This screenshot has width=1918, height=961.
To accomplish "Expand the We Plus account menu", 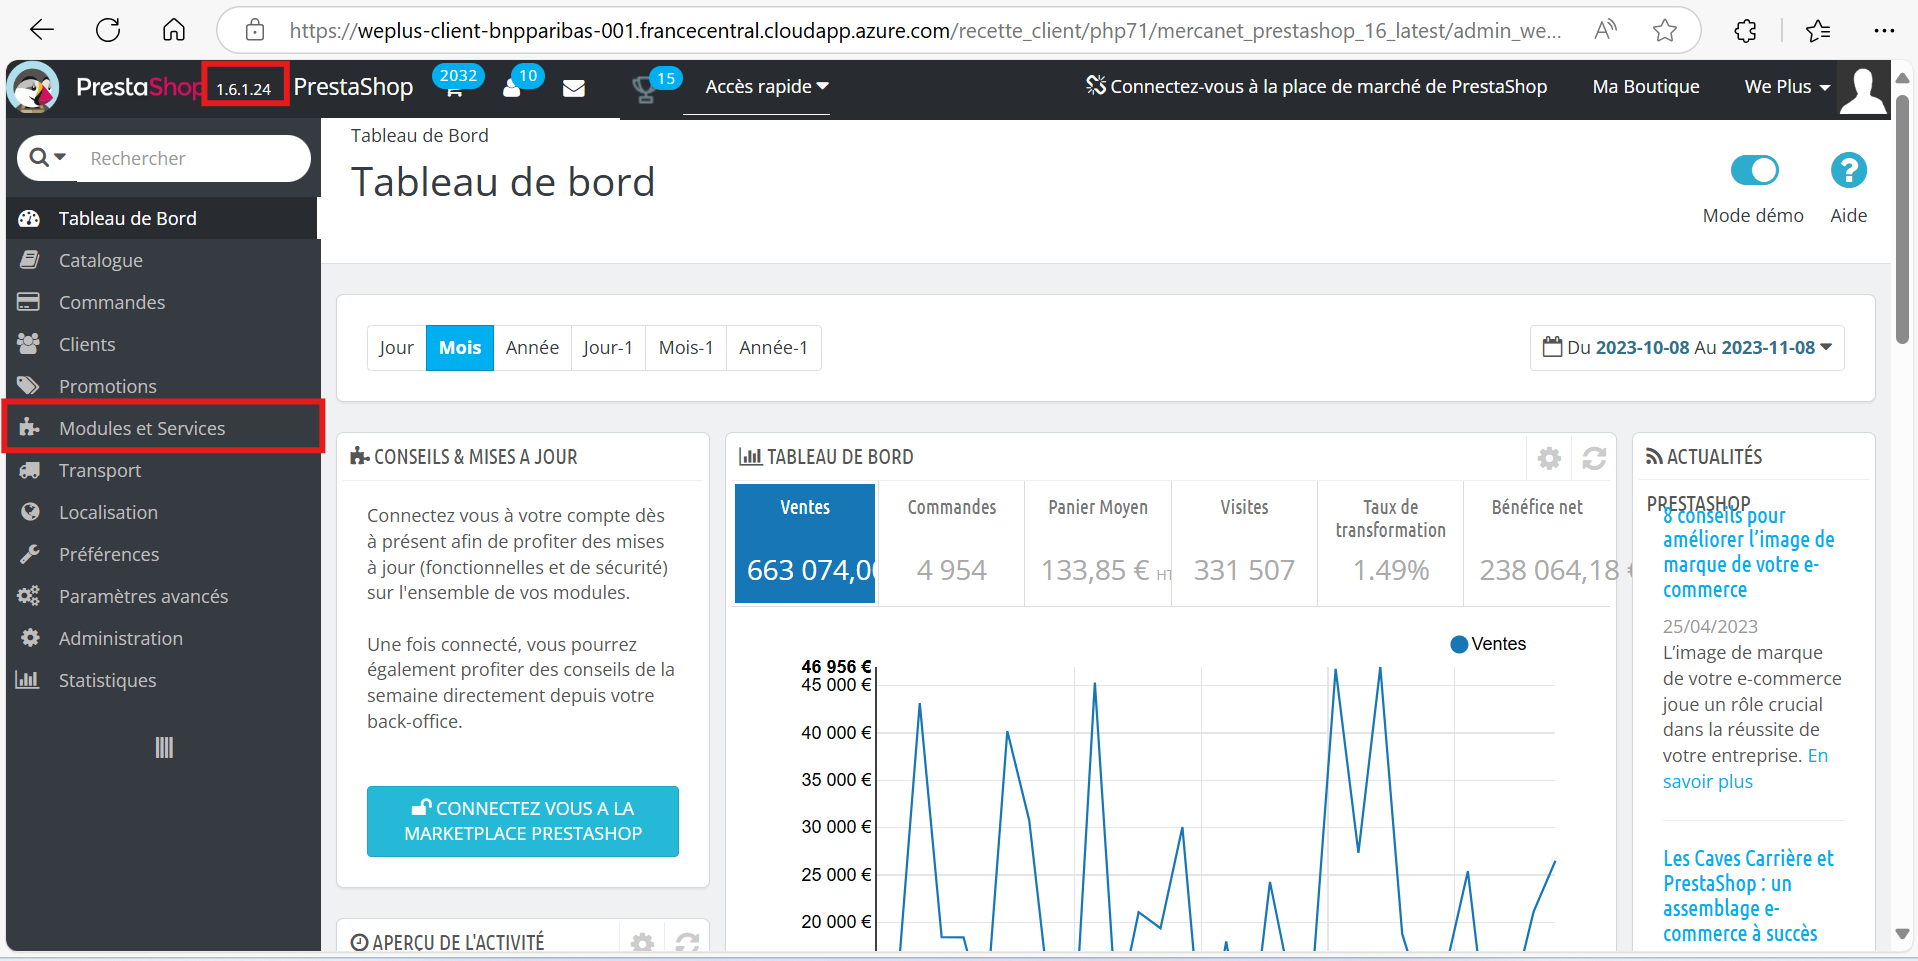I will point(1787,87).
